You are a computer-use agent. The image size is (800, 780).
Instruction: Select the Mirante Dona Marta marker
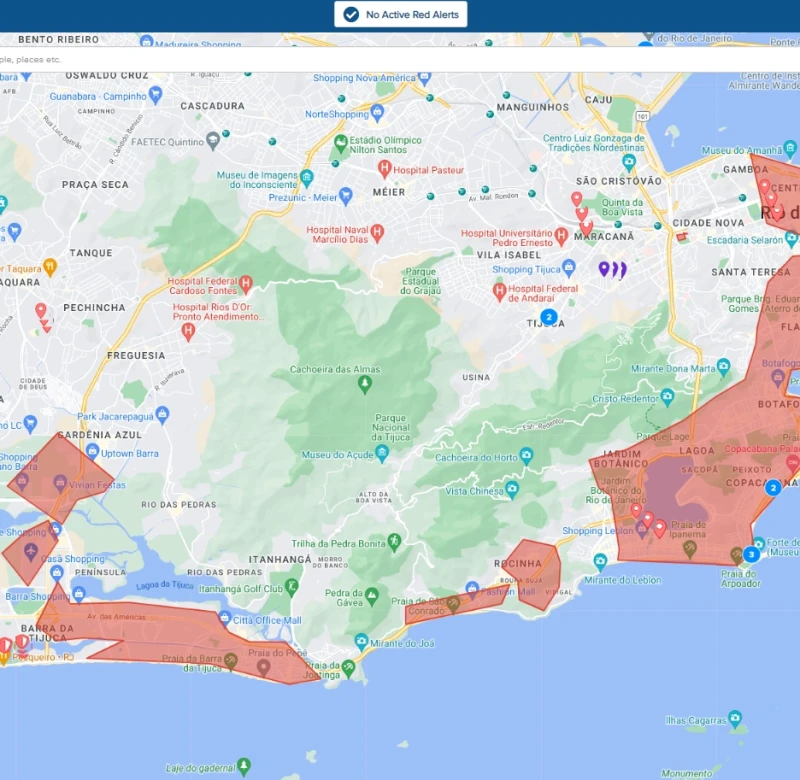click(723, 366)
